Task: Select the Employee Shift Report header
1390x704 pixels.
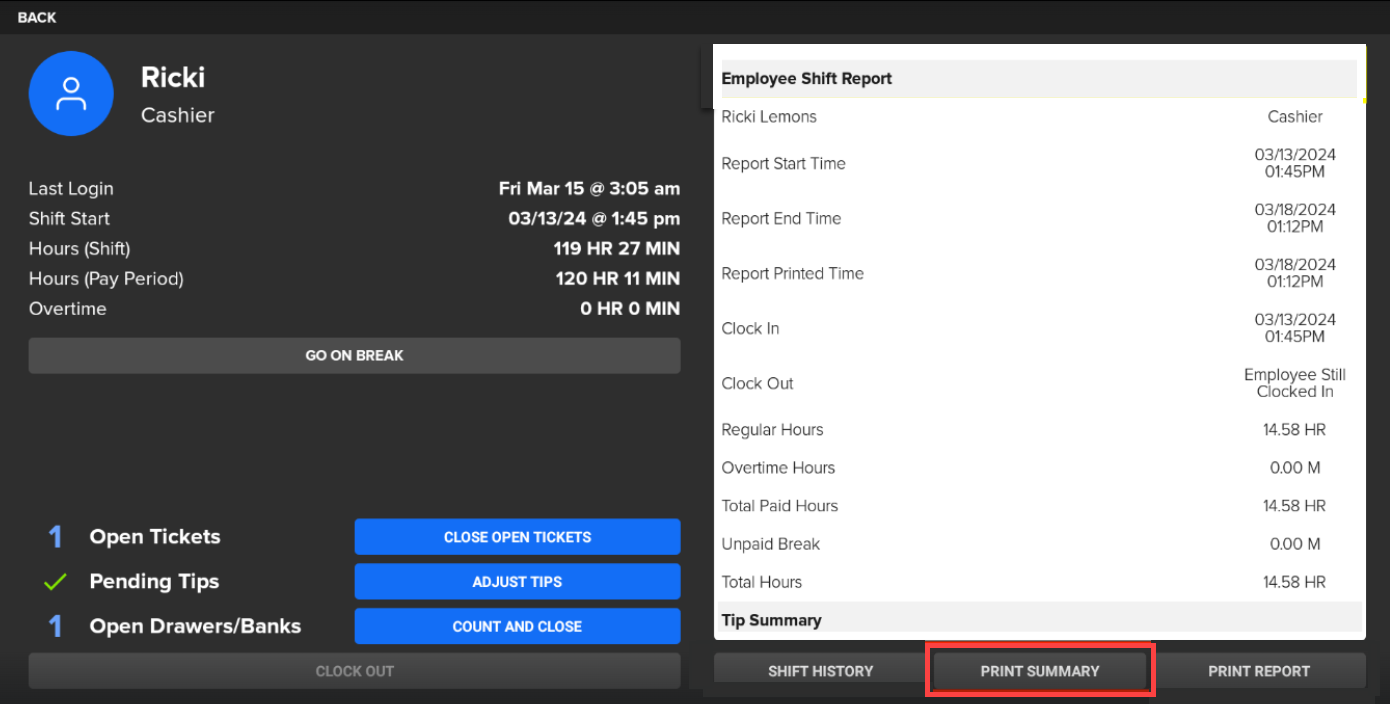Action: coord(806,79)
